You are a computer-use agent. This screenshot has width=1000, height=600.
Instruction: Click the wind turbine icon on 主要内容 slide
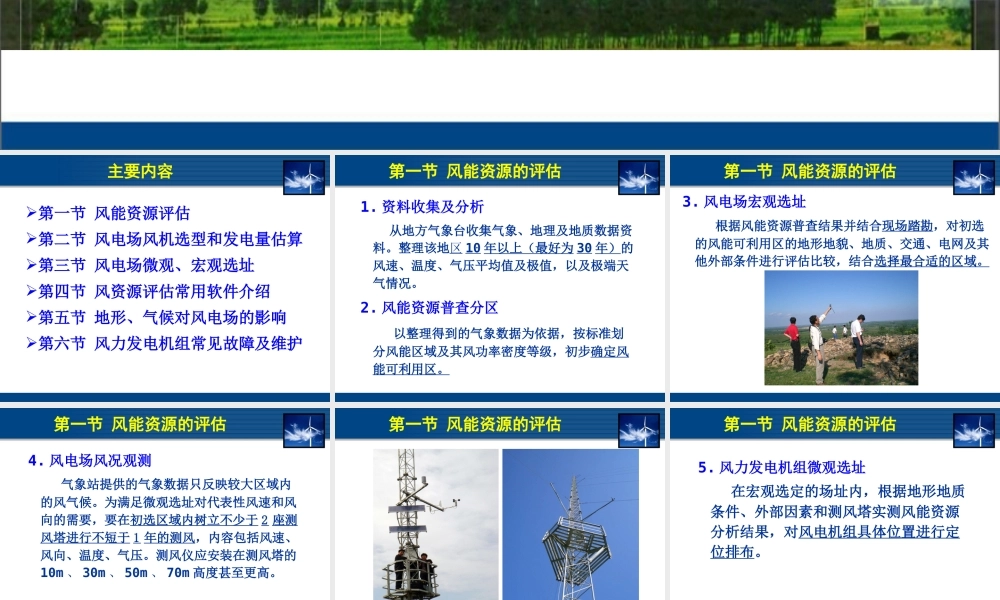pyautogui.click(x=304, y=177)
